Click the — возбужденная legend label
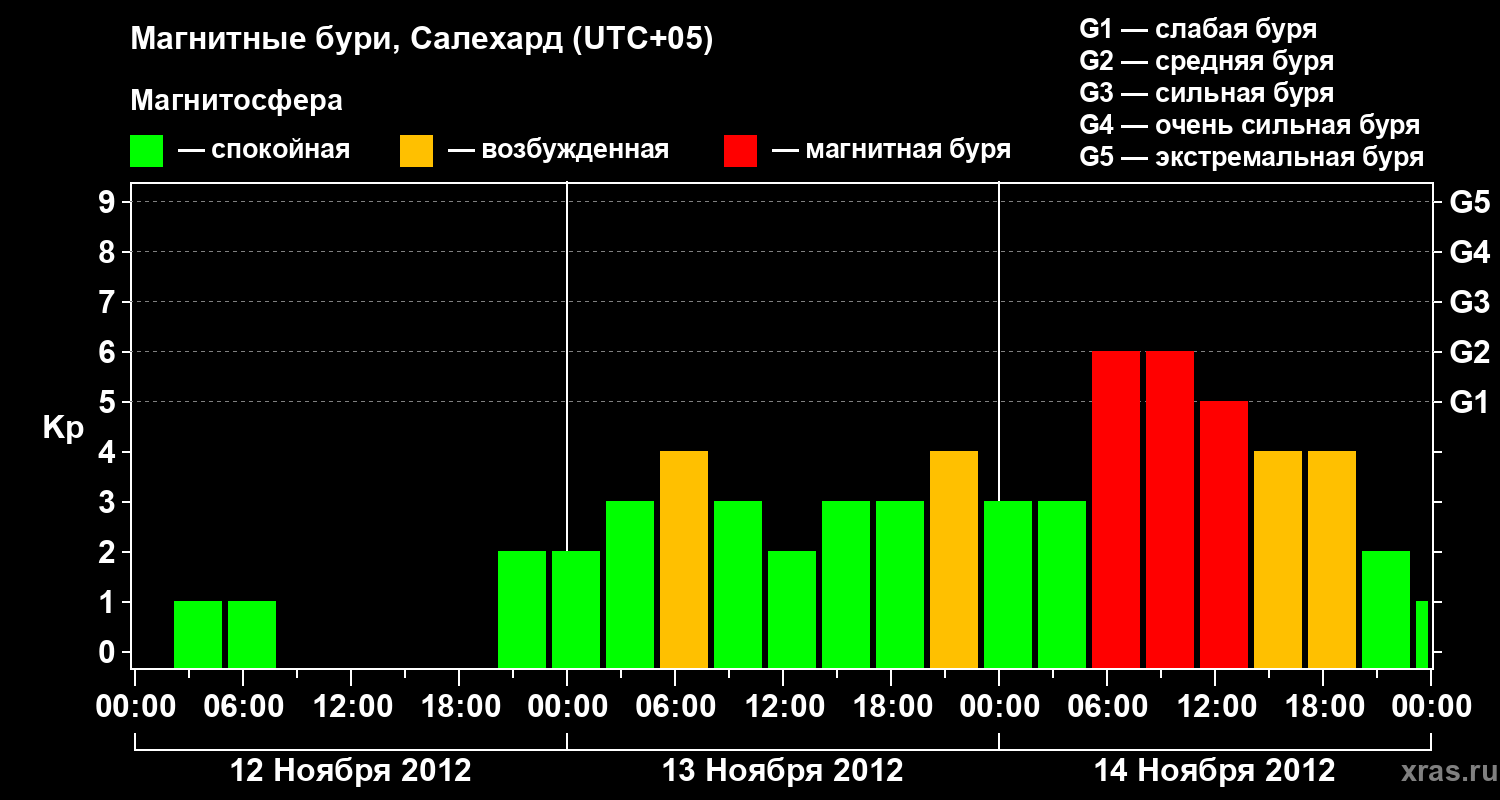This screenshot has width=1500, height=800. tap(558, 150)
